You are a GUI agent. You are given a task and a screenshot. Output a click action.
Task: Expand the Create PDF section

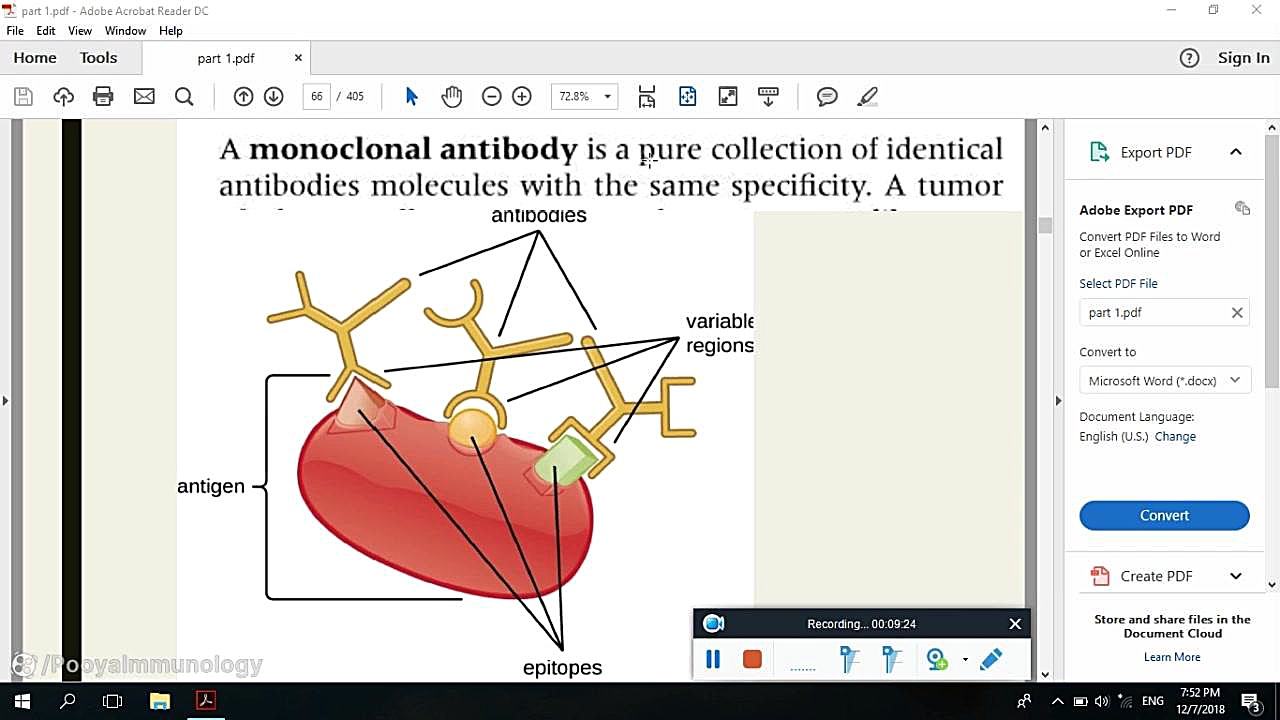(x=1235, y=576)
